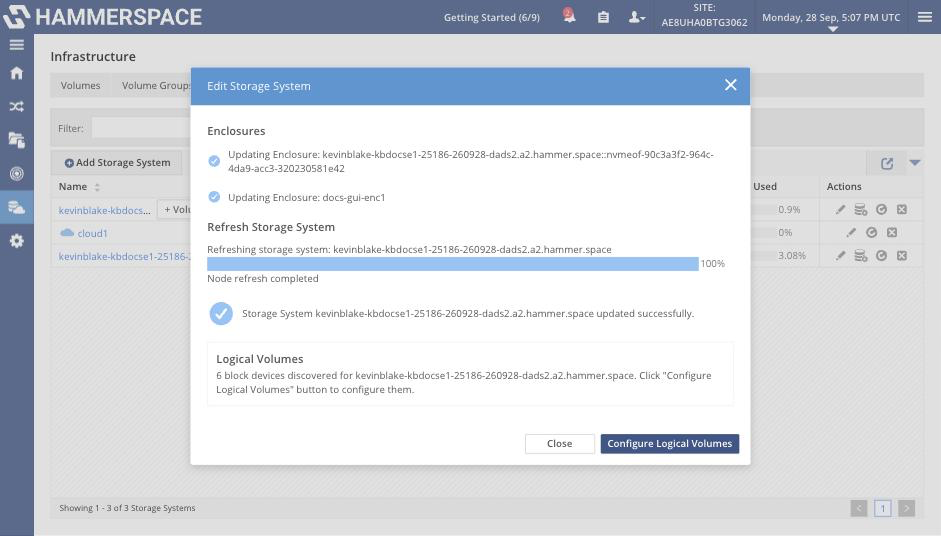The width and height of the screenshot is (941, 536).
Task: Open the user account menu icon
Action: click(x=636, y=17)
